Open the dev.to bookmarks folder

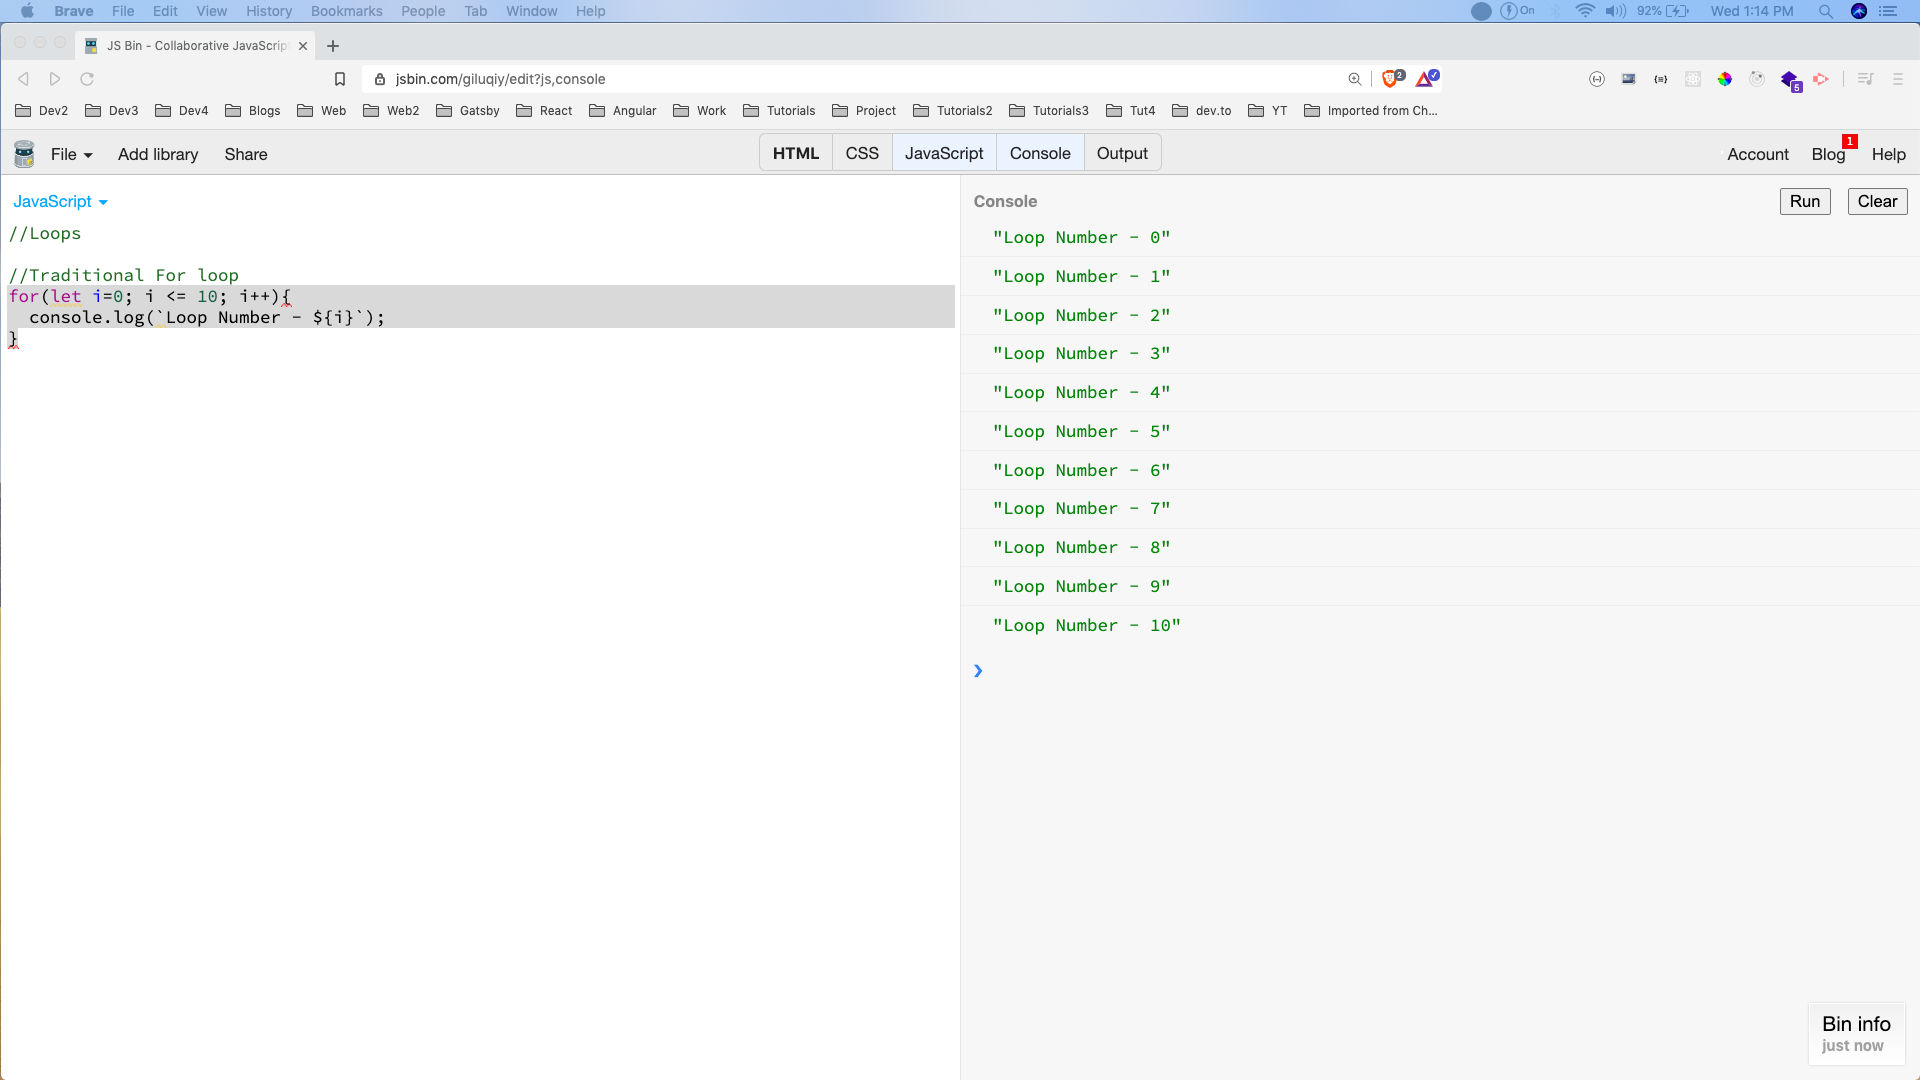(x=1201, y=111)
